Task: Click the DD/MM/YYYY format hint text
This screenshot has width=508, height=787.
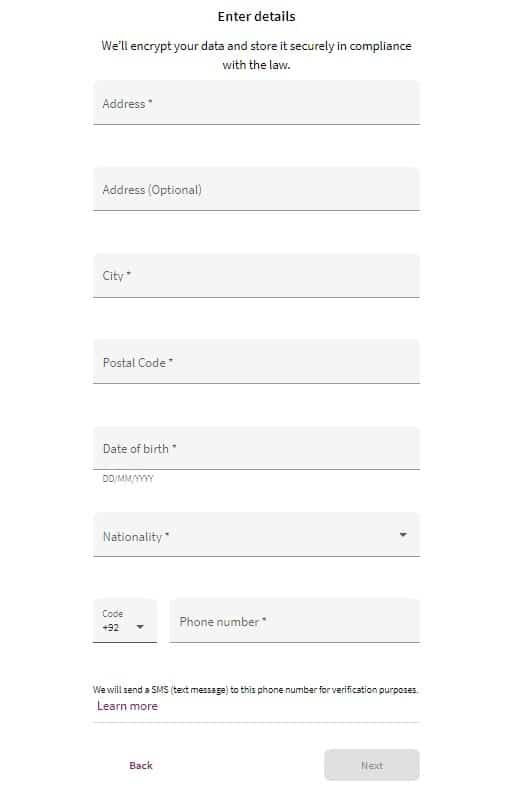Action: pos(128,478)
